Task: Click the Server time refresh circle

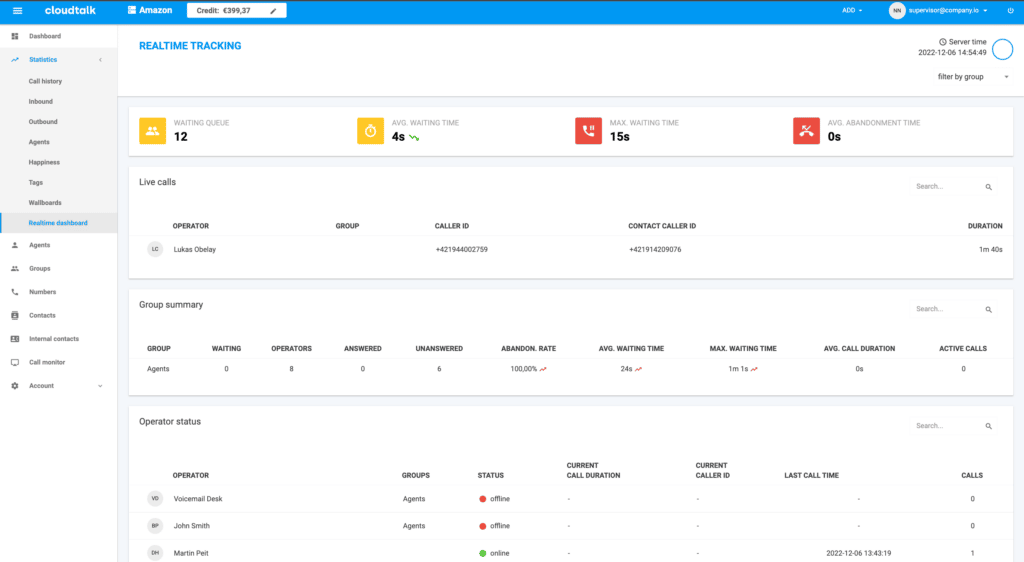Action: tap(1002, 51)
